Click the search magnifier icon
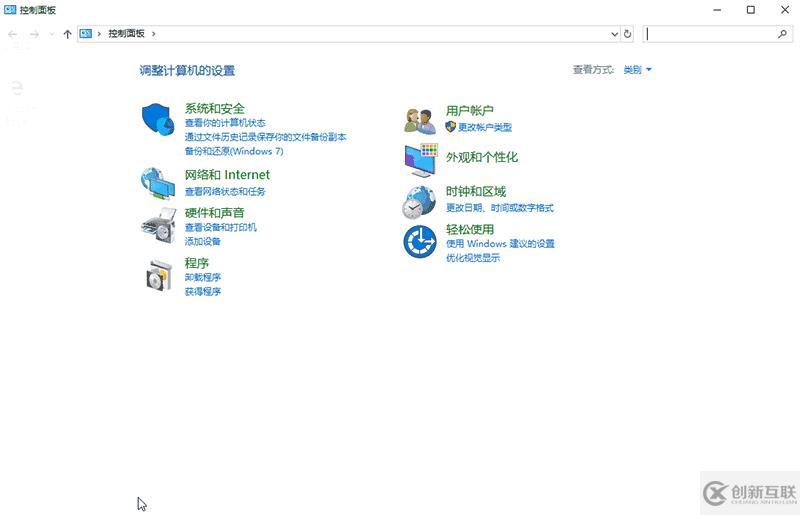Viewport: 800px width, 515px height. [x=782, y=34]
